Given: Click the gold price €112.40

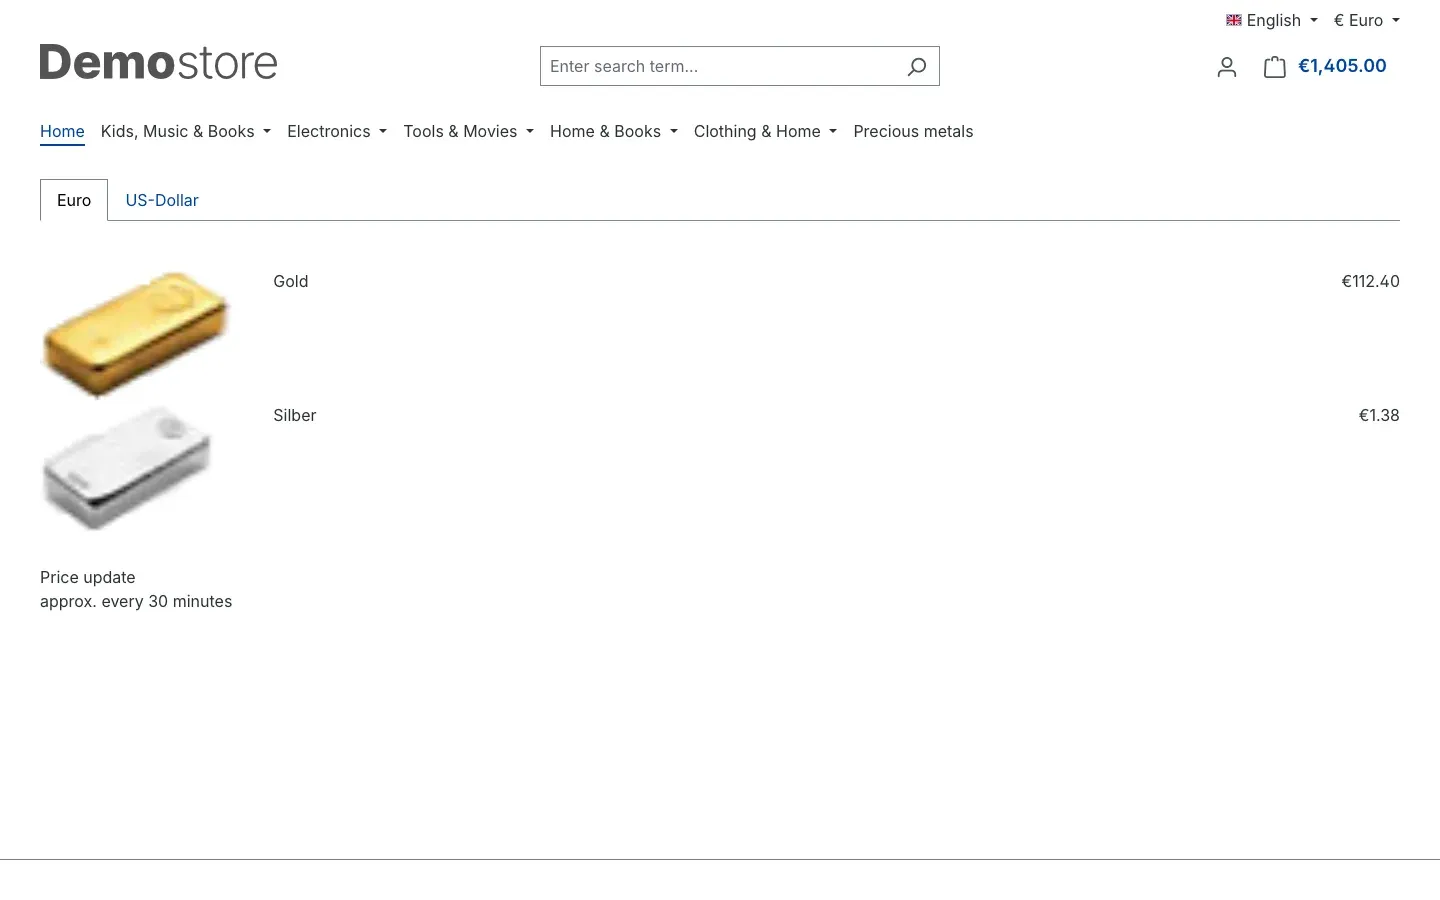Looking at the screenshot, I should (x=1370, y=281).
